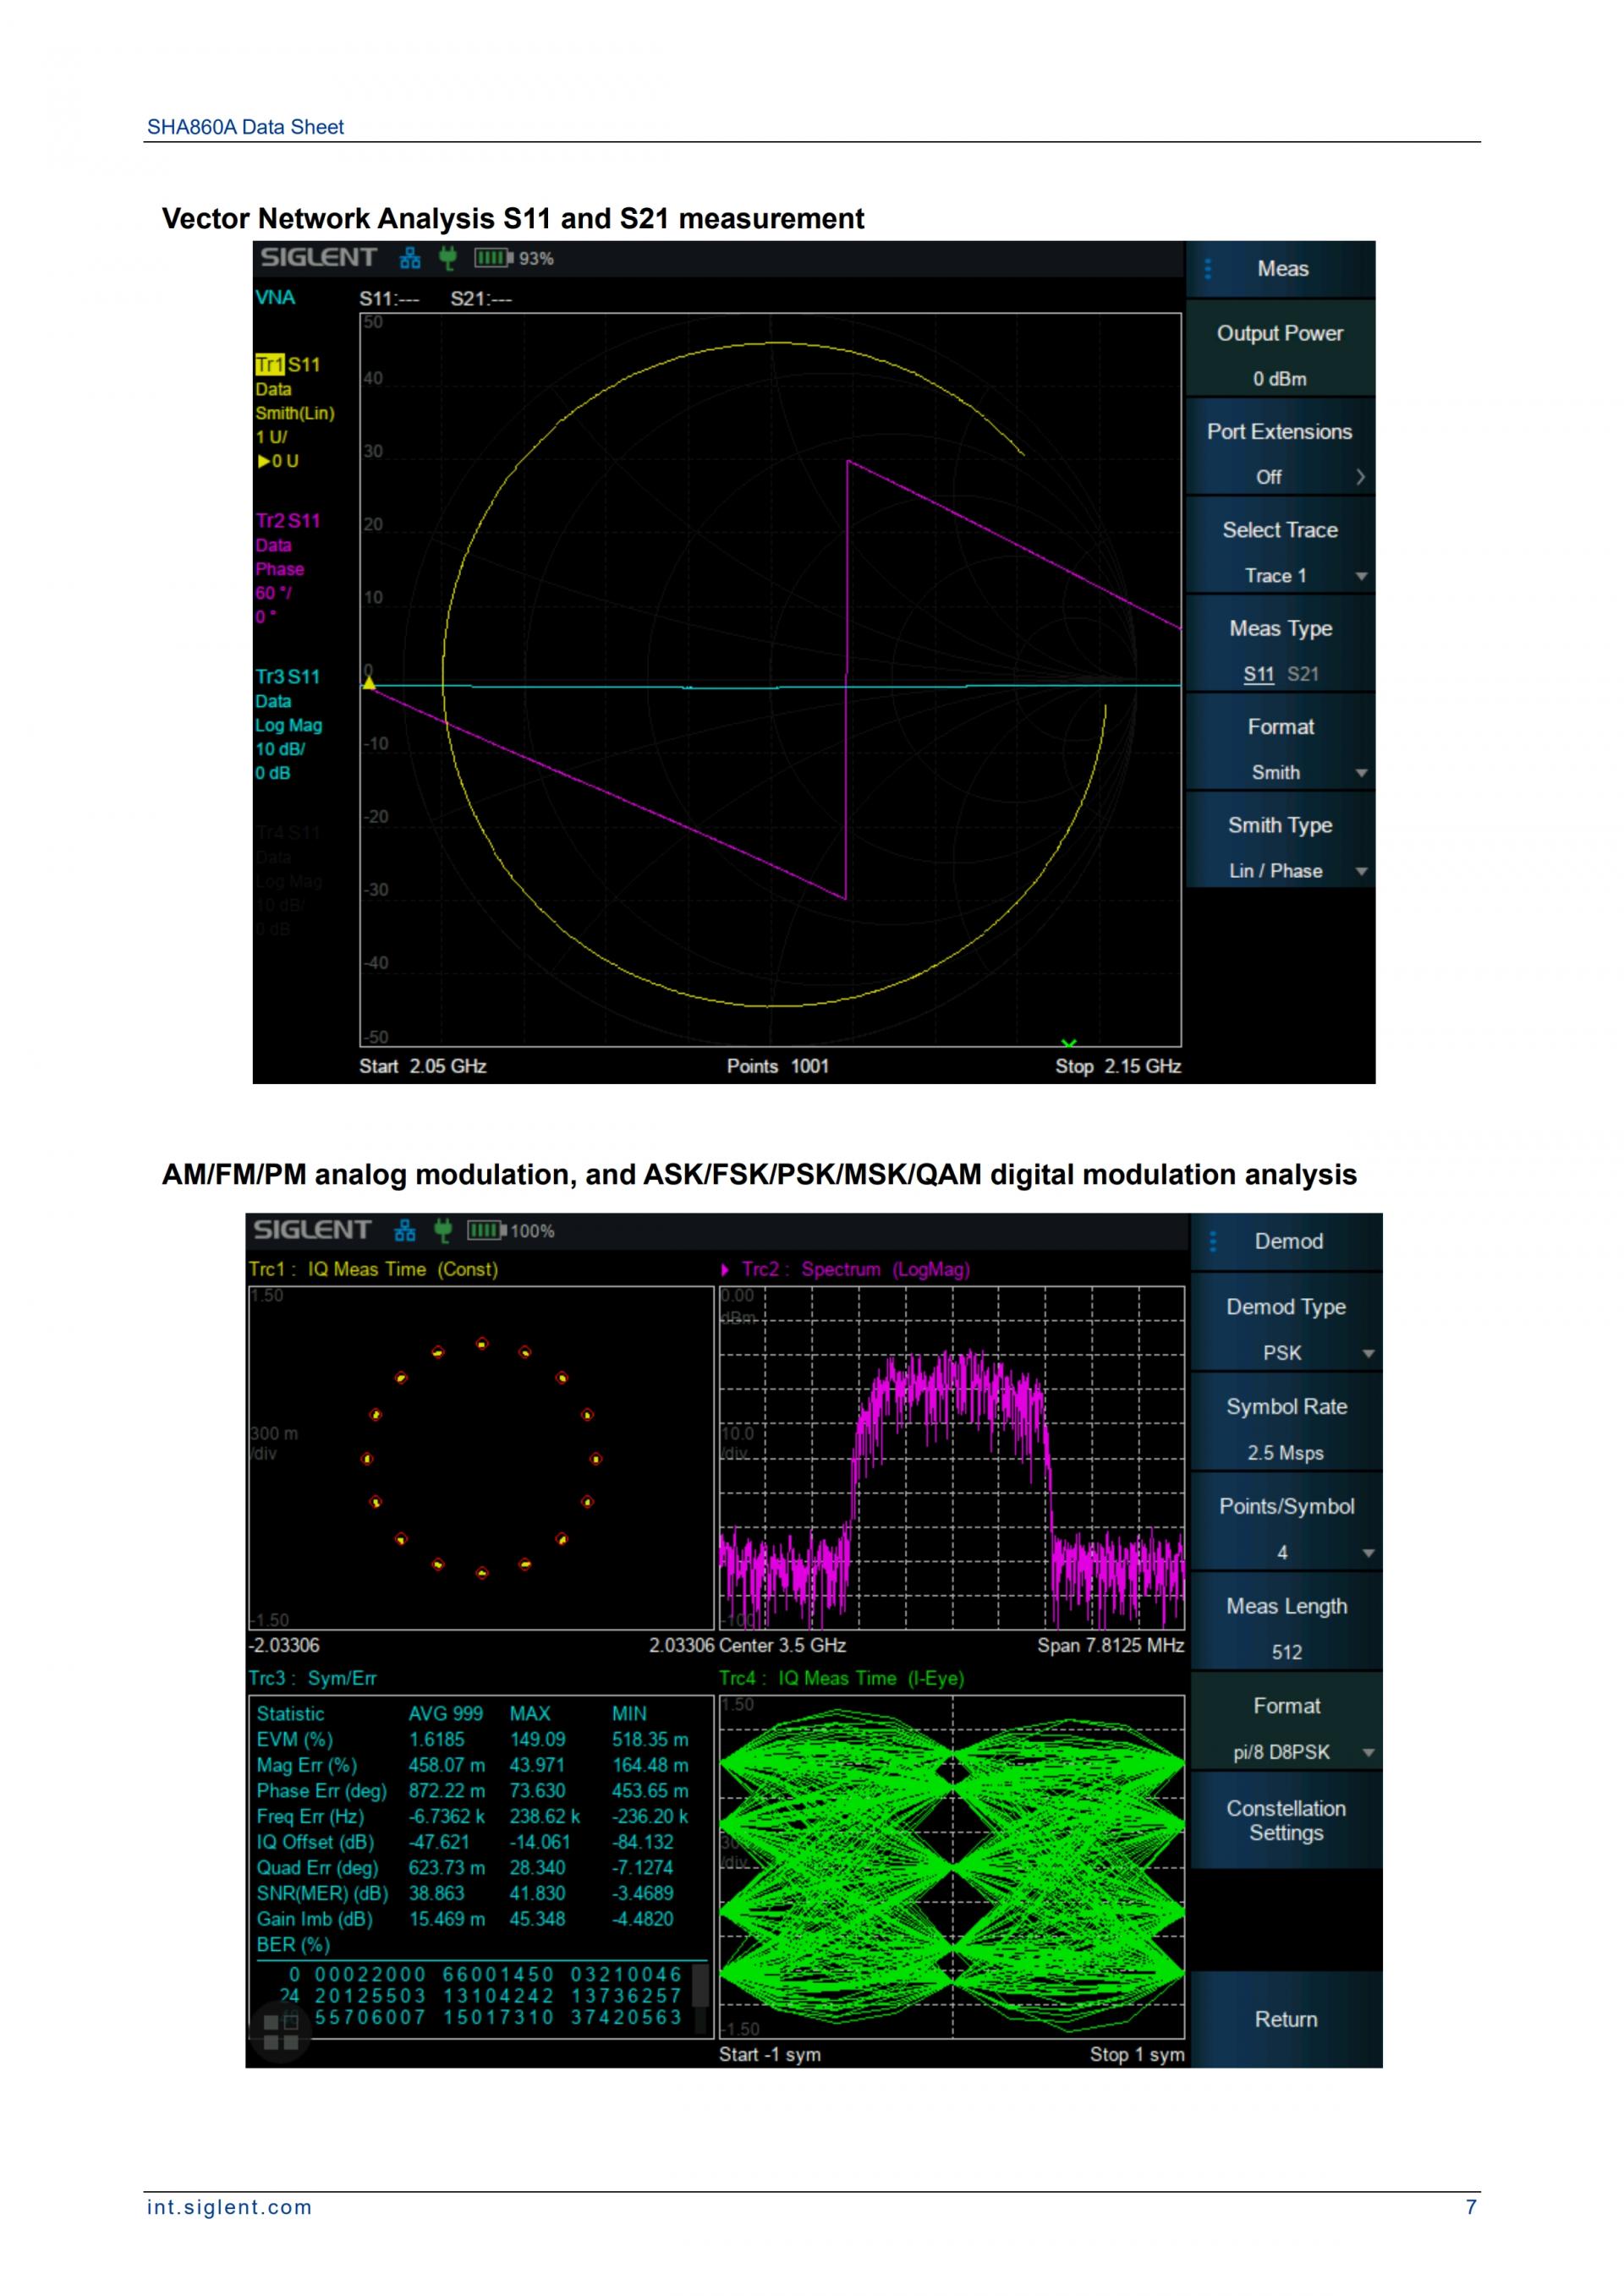Screen dimensions: 1624x2296
Task: Open the four-square grid icon near BER table
Action: click(x=280, y=2033)
